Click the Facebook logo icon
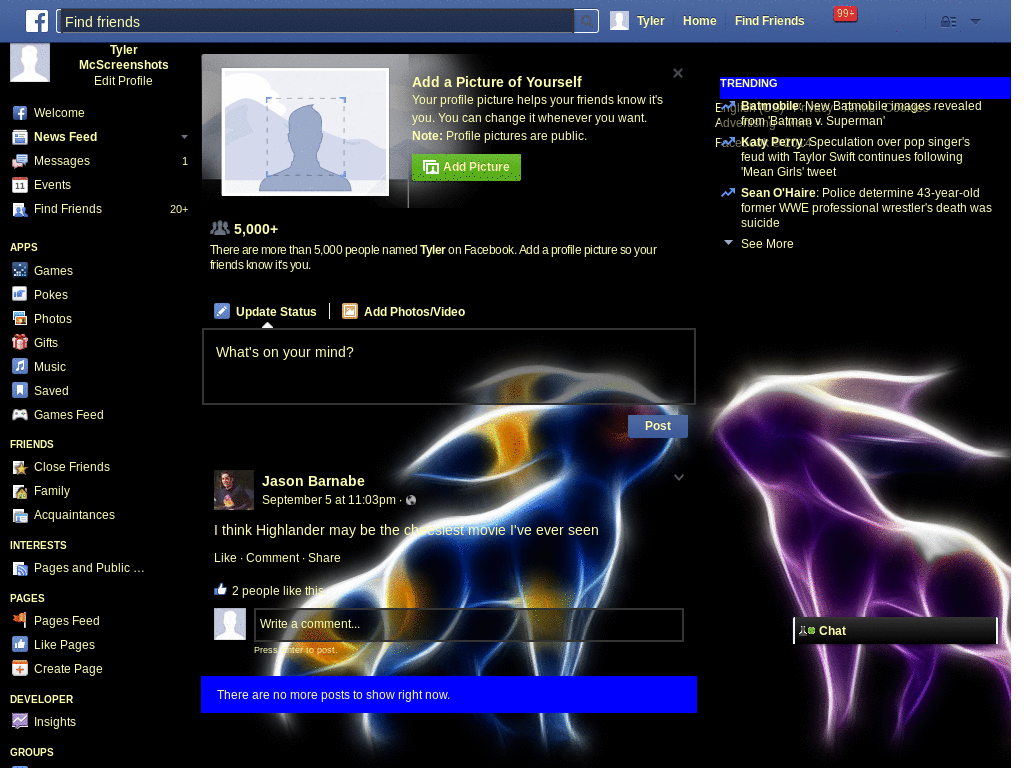Image resolution: width=1024 pixels, height=768 pixels. point(37,21)
